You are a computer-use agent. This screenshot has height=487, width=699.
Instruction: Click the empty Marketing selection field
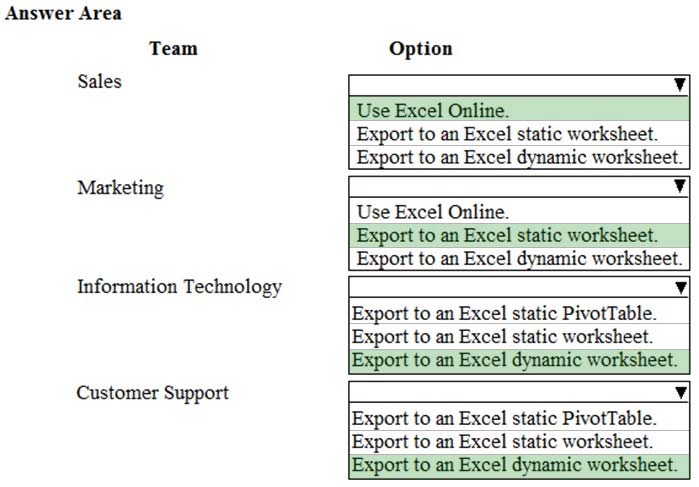tap(519, 186)
